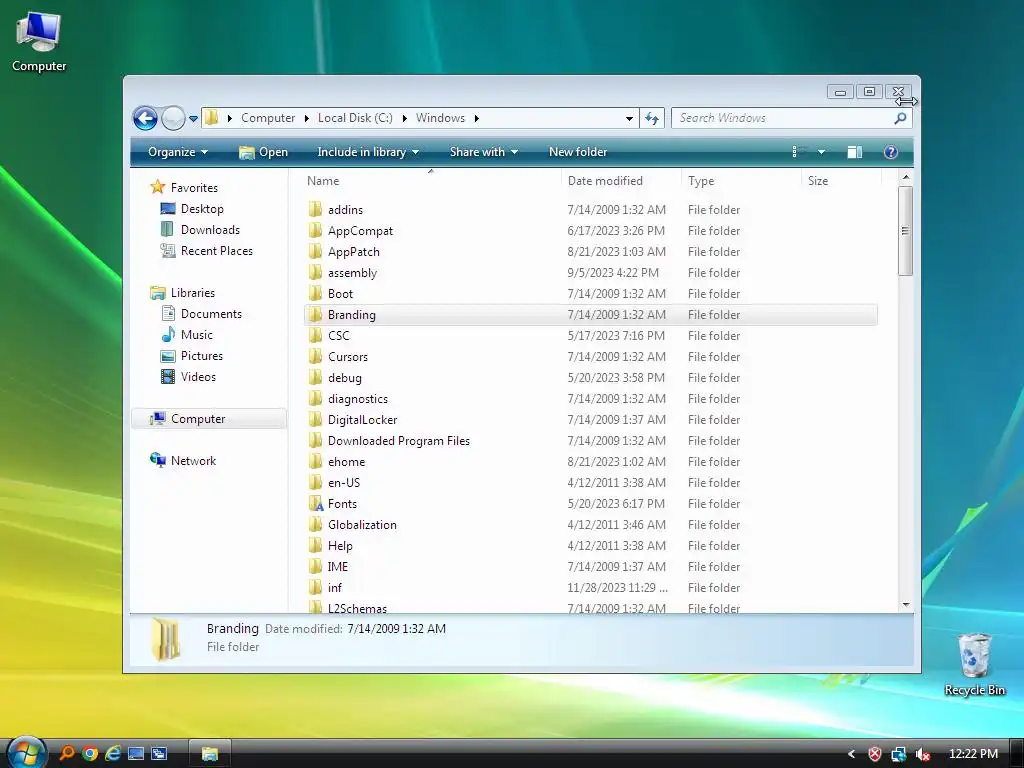Screen dimensions: 1024x768
Task: Click the Windows Start orb
Action: click(26, 752)
